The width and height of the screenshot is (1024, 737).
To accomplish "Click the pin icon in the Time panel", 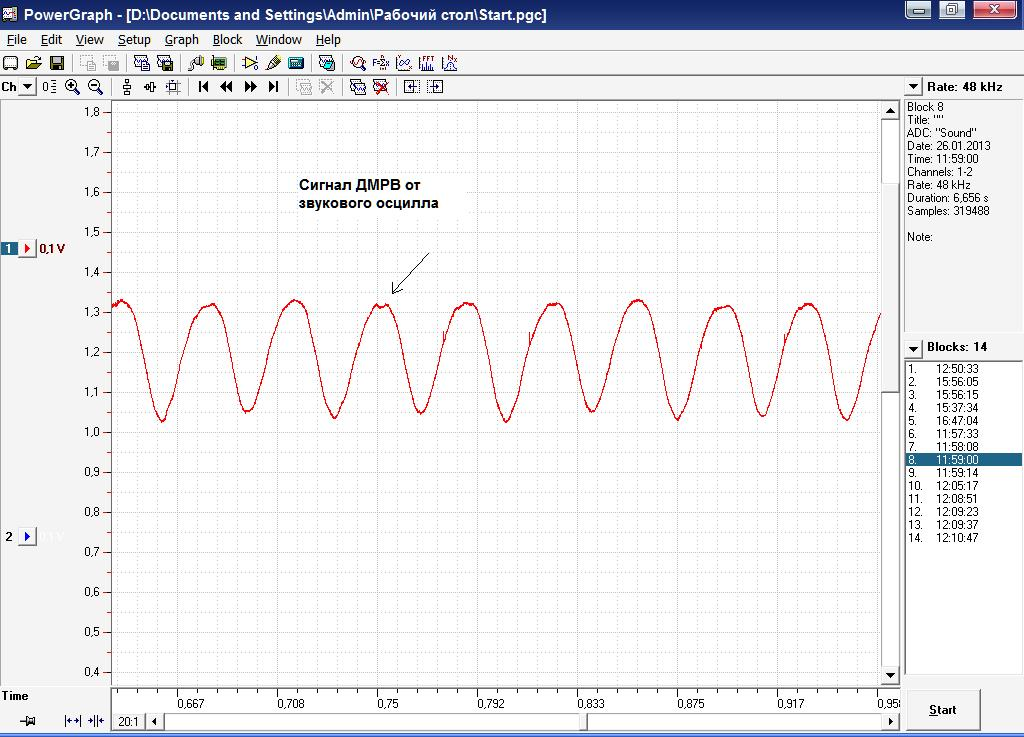I will pyautogui.click(x=27, y=721).
